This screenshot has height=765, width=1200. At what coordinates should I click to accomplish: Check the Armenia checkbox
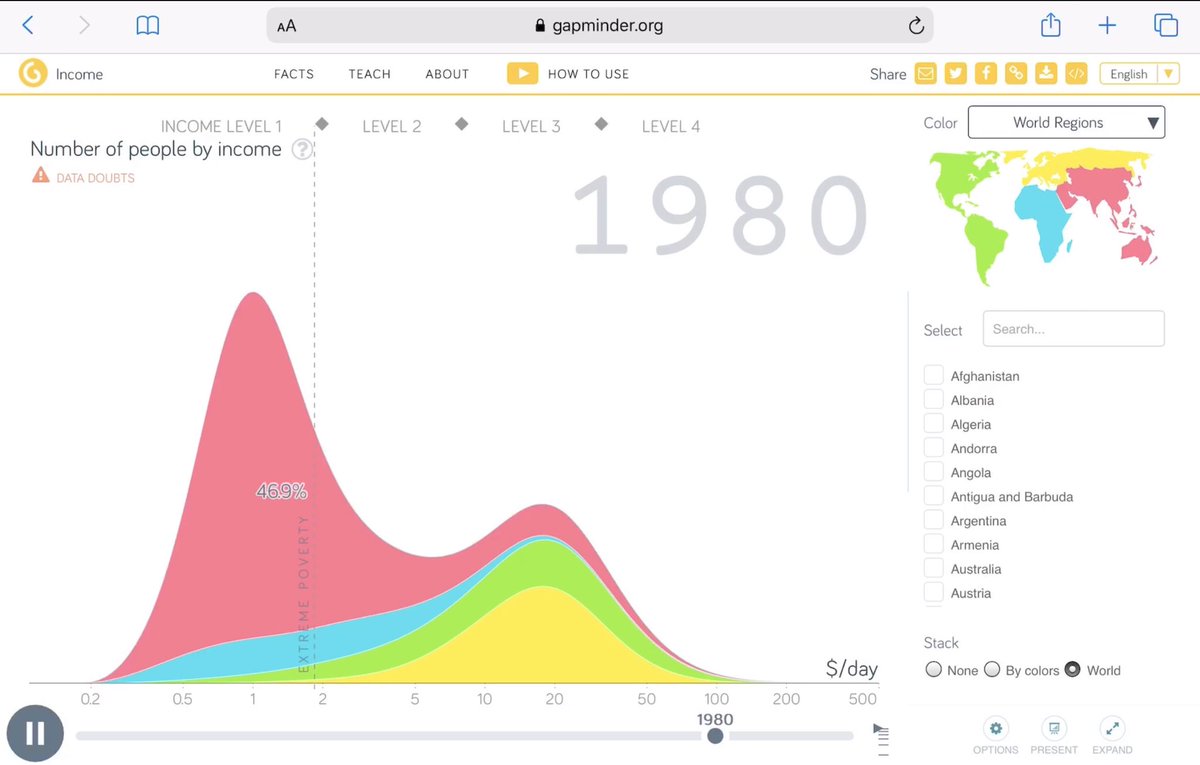(x=933, y=544)
